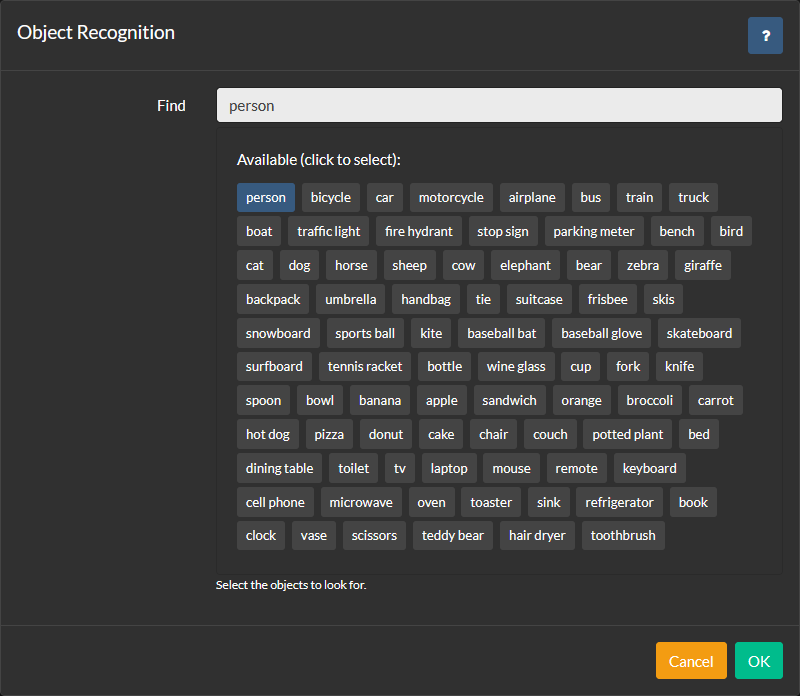Dismiss dialog with Cancel button
800x696 pixels.
(x=691, y=661)
